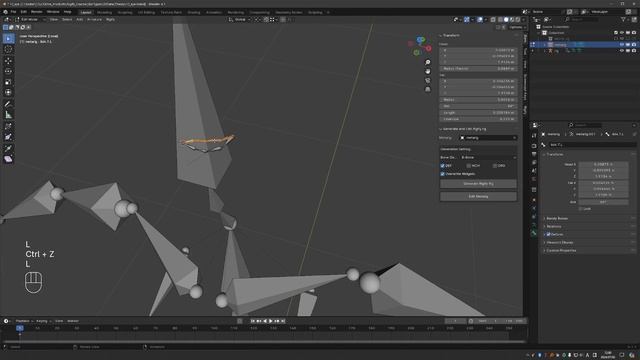Open the Render properties tab icon
The image size is (640, 360).
point(534,146)
